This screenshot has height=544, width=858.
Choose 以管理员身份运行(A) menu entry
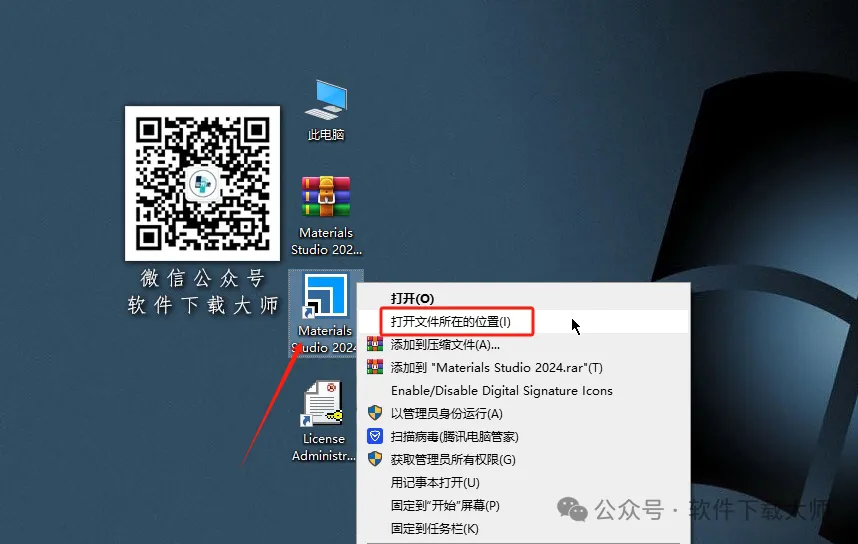click(x=523, y=413)
